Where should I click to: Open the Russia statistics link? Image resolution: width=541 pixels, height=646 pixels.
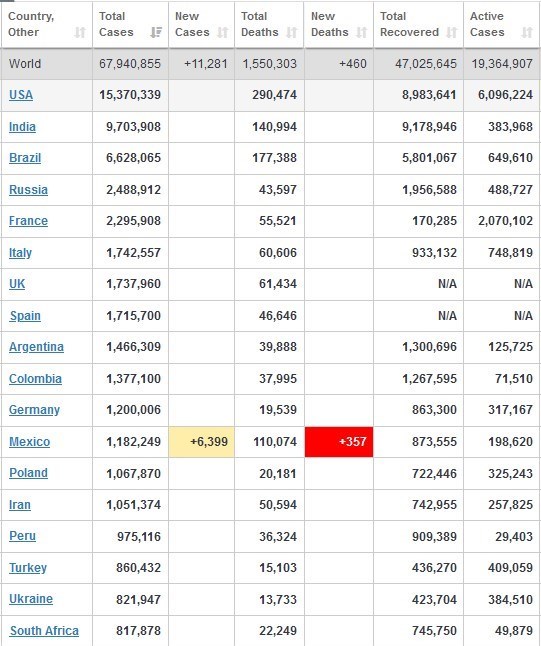(x=28, y=190)
